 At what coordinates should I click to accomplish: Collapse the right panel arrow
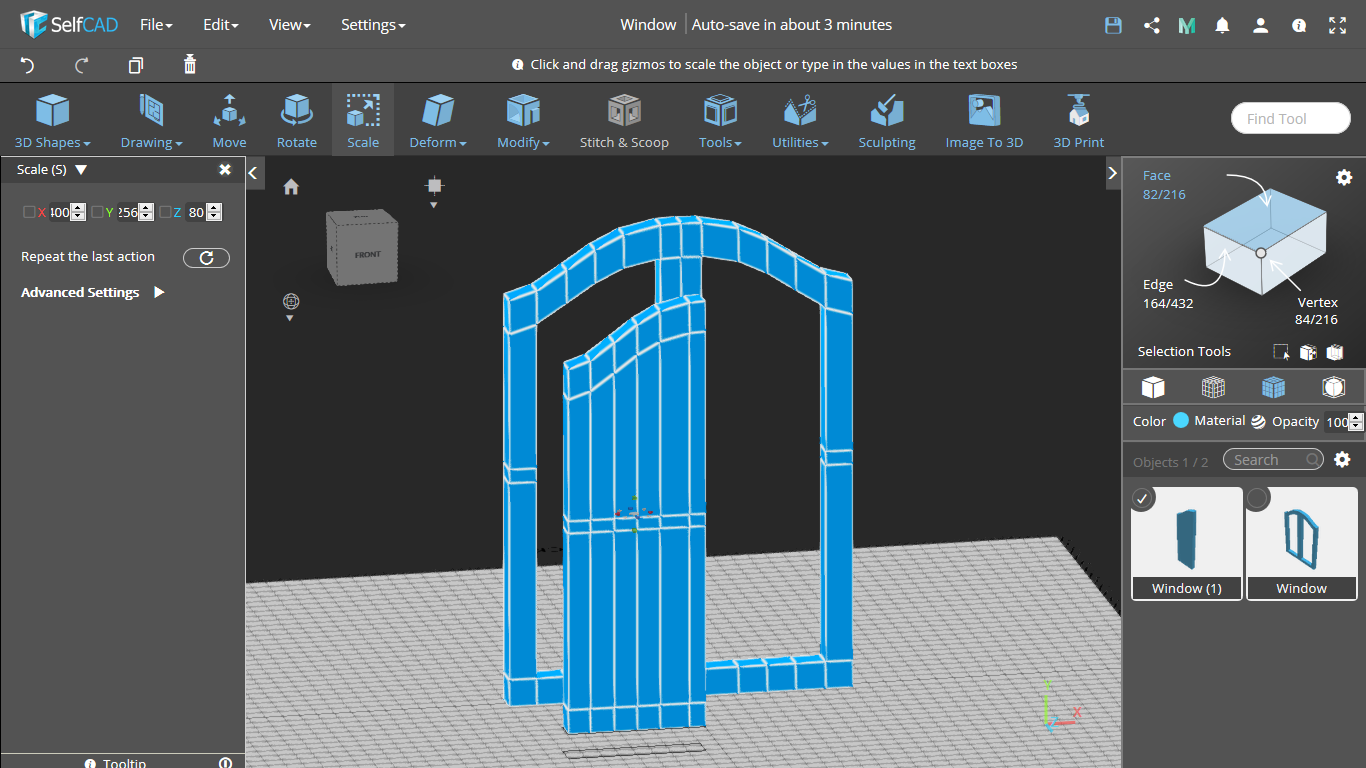[x=1112, y=173]
